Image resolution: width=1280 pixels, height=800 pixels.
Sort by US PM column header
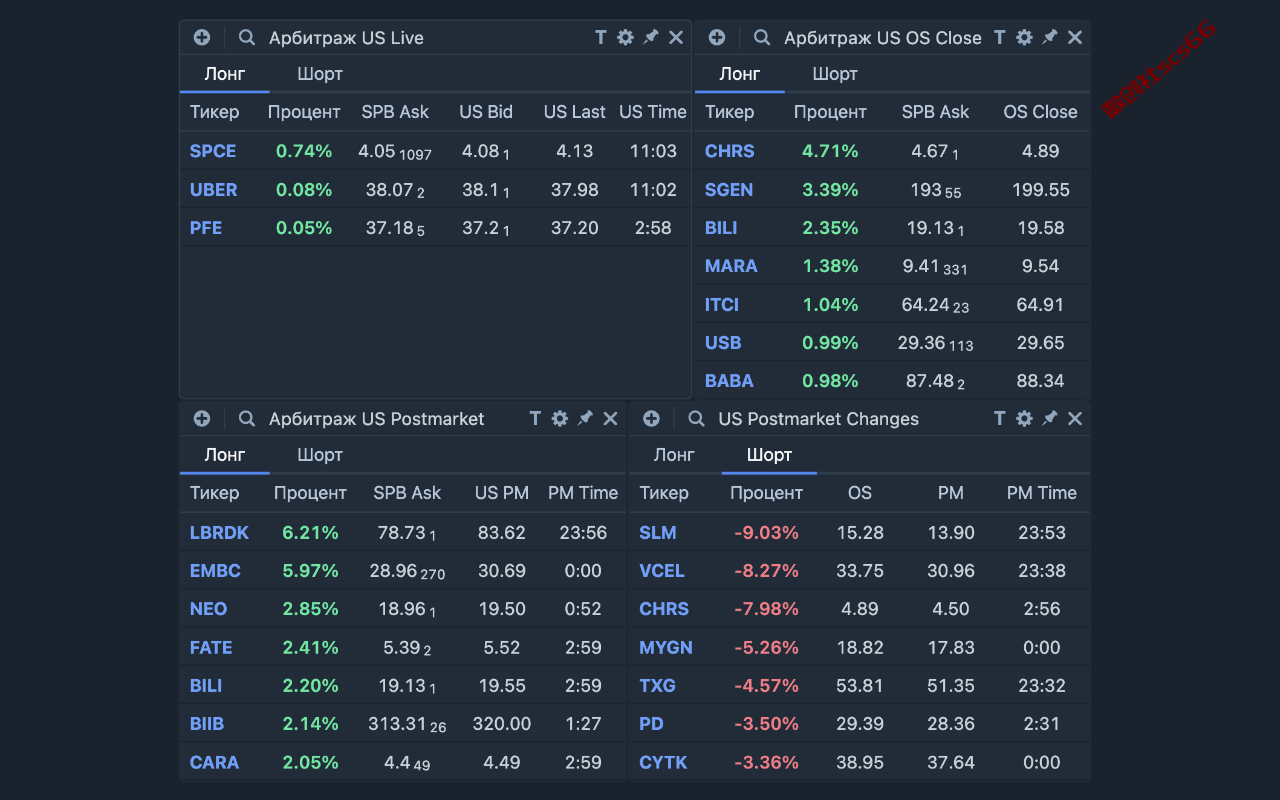coord(502,493)
